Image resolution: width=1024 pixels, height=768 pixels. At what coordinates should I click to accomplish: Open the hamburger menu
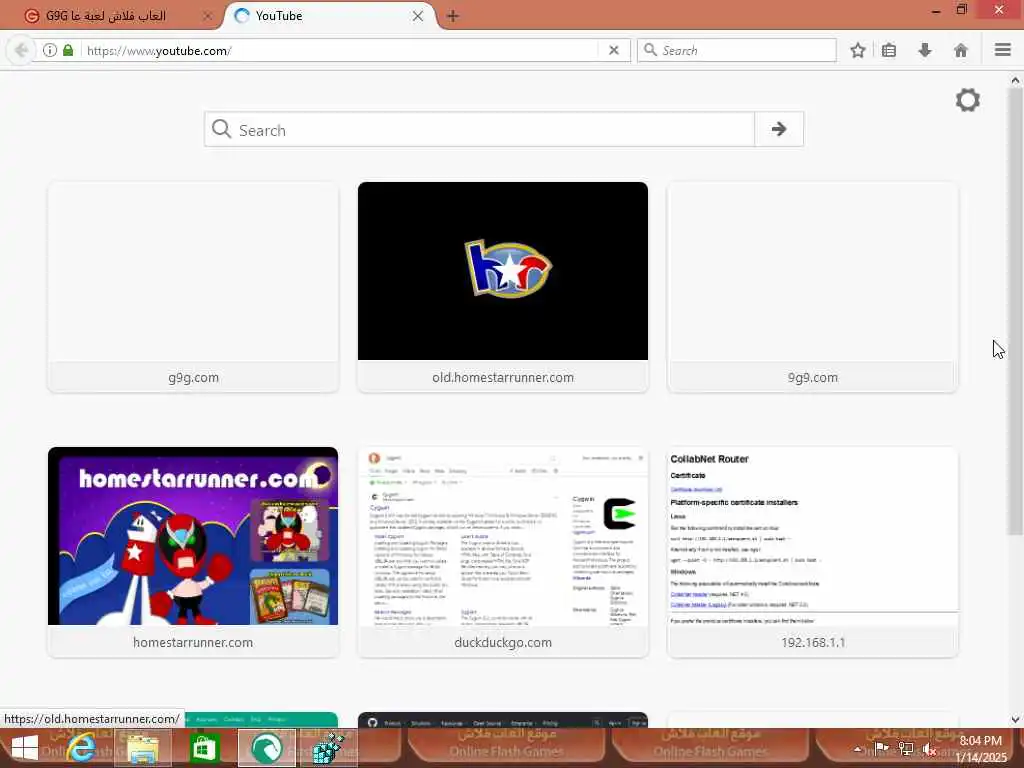click(1003, 50)
